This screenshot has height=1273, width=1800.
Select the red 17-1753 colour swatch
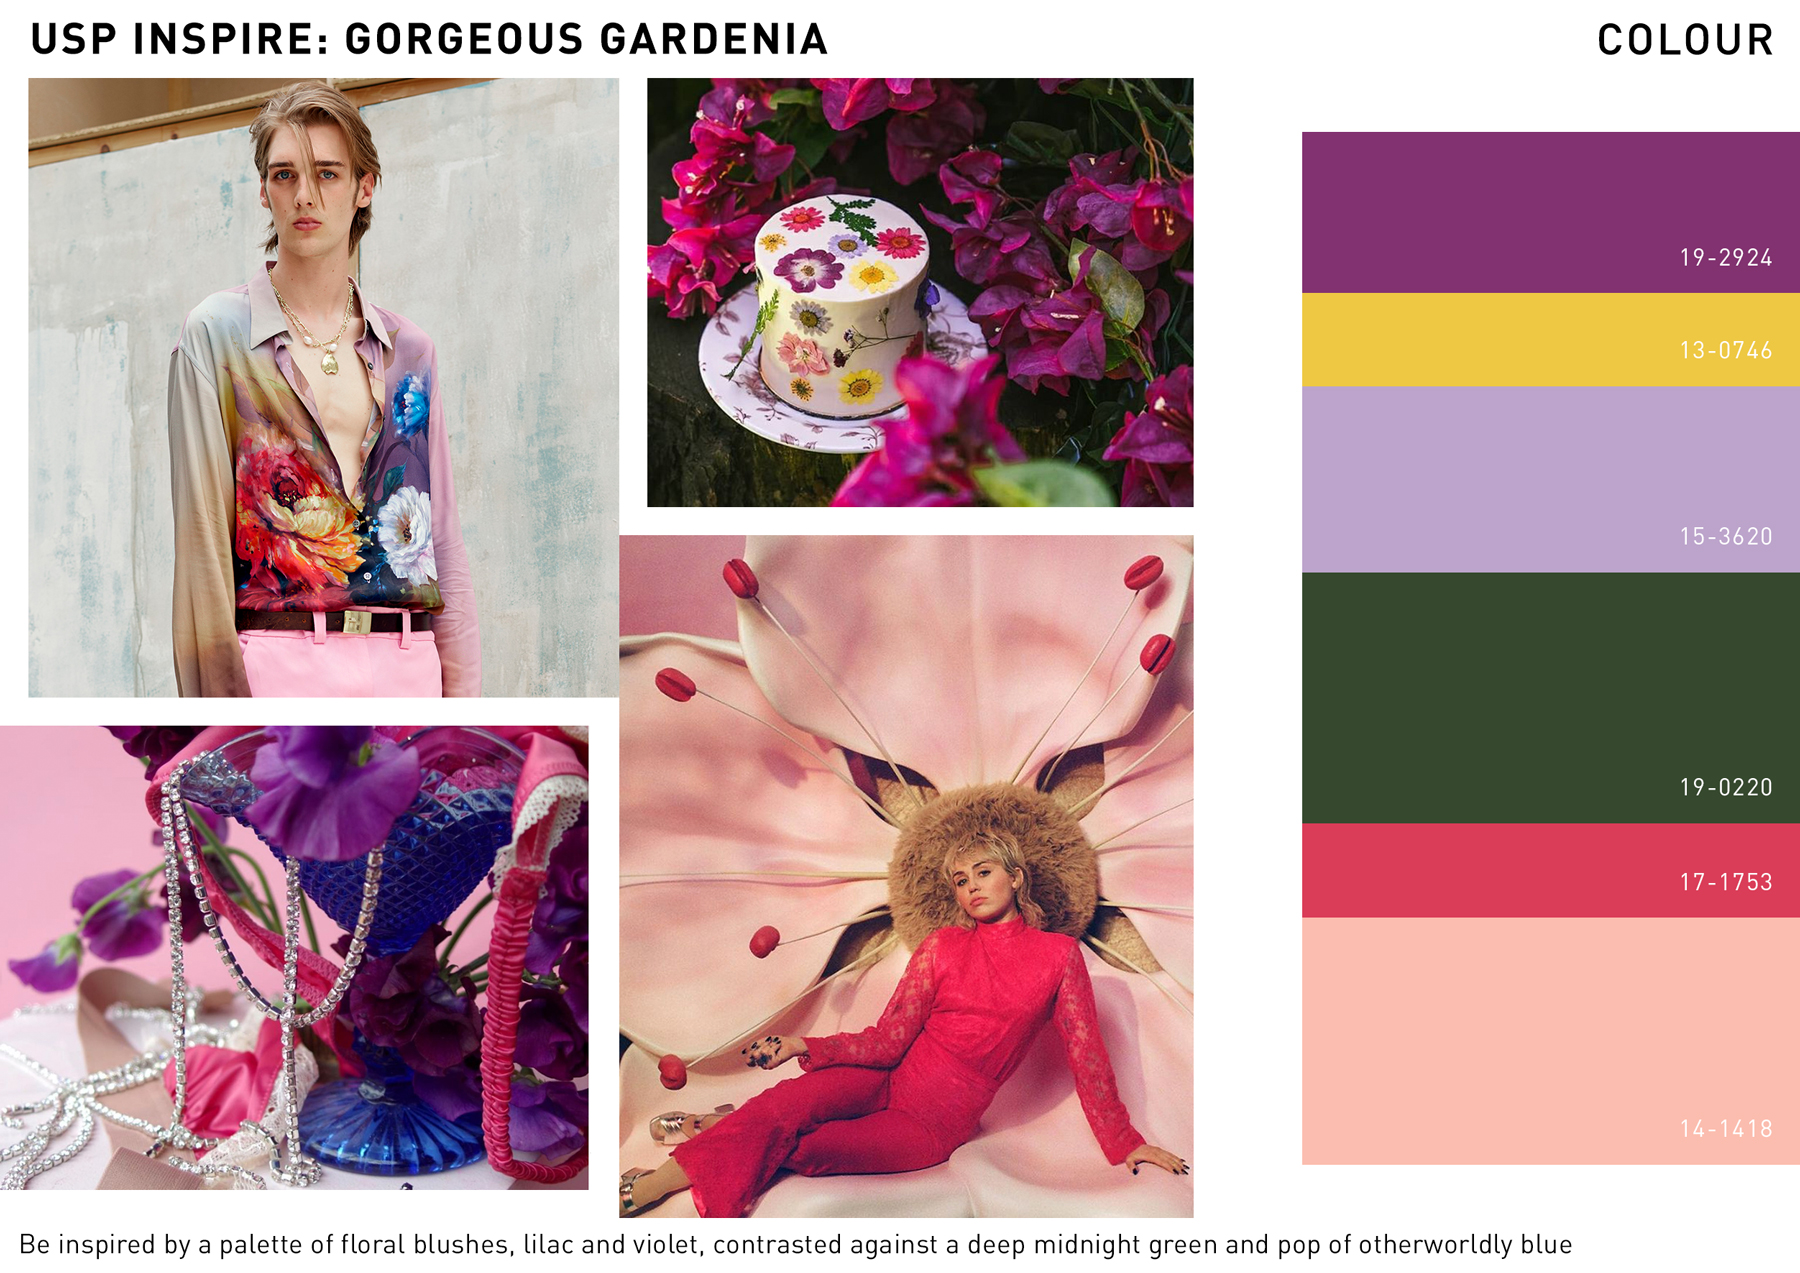pos(1550,871)
